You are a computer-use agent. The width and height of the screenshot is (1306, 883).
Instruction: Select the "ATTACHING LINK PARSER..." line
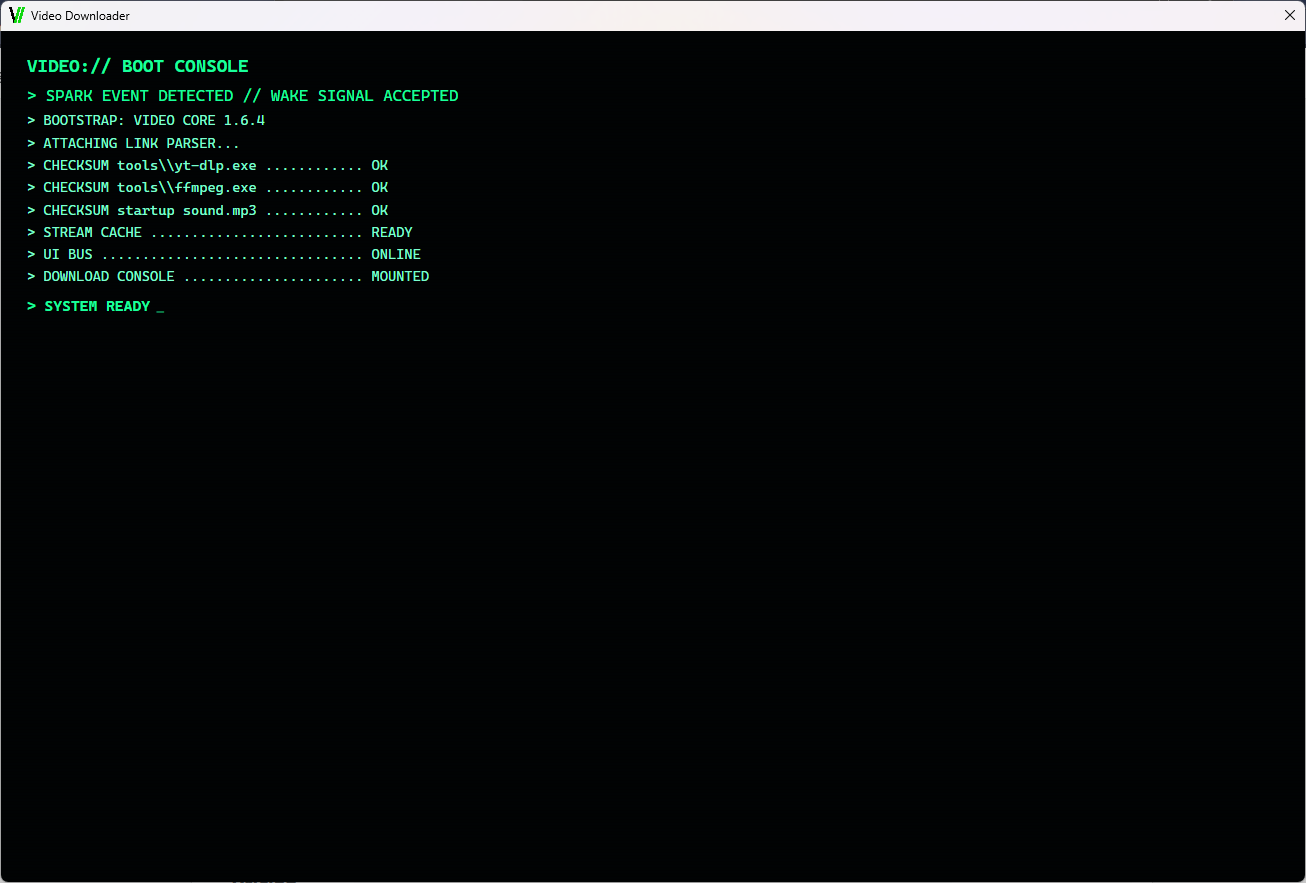pyautogui.click(x=133, y=143)
